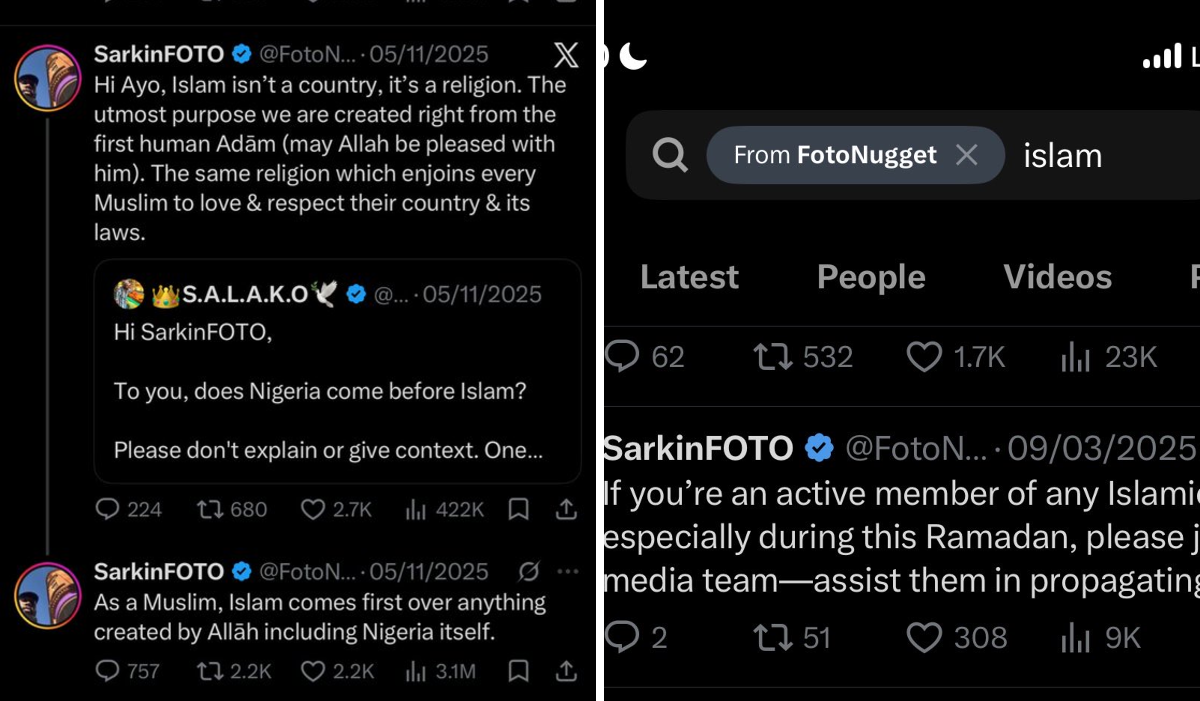Image resolution: width=1200 pixels, height=701 pixels.
Task: Switch to the People tab
Action: coord(871,276)
